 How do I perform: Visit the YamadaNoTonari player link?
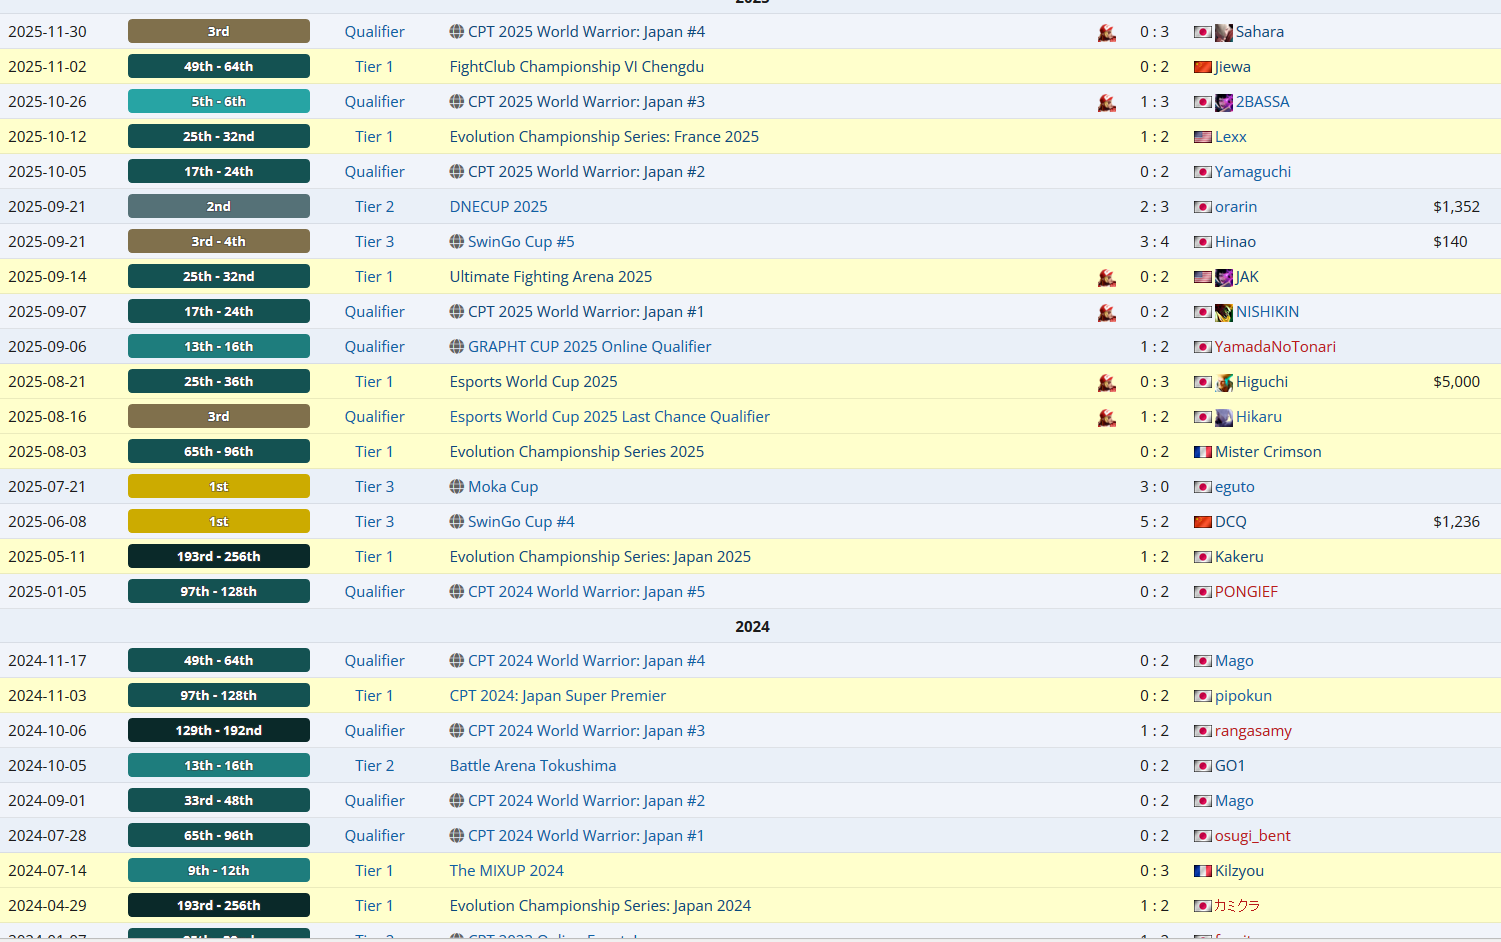(x=1275, y=347)
